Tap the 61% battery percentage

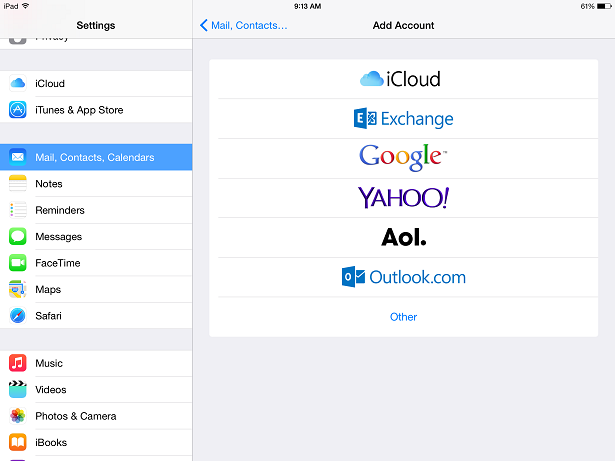point(588,6)
